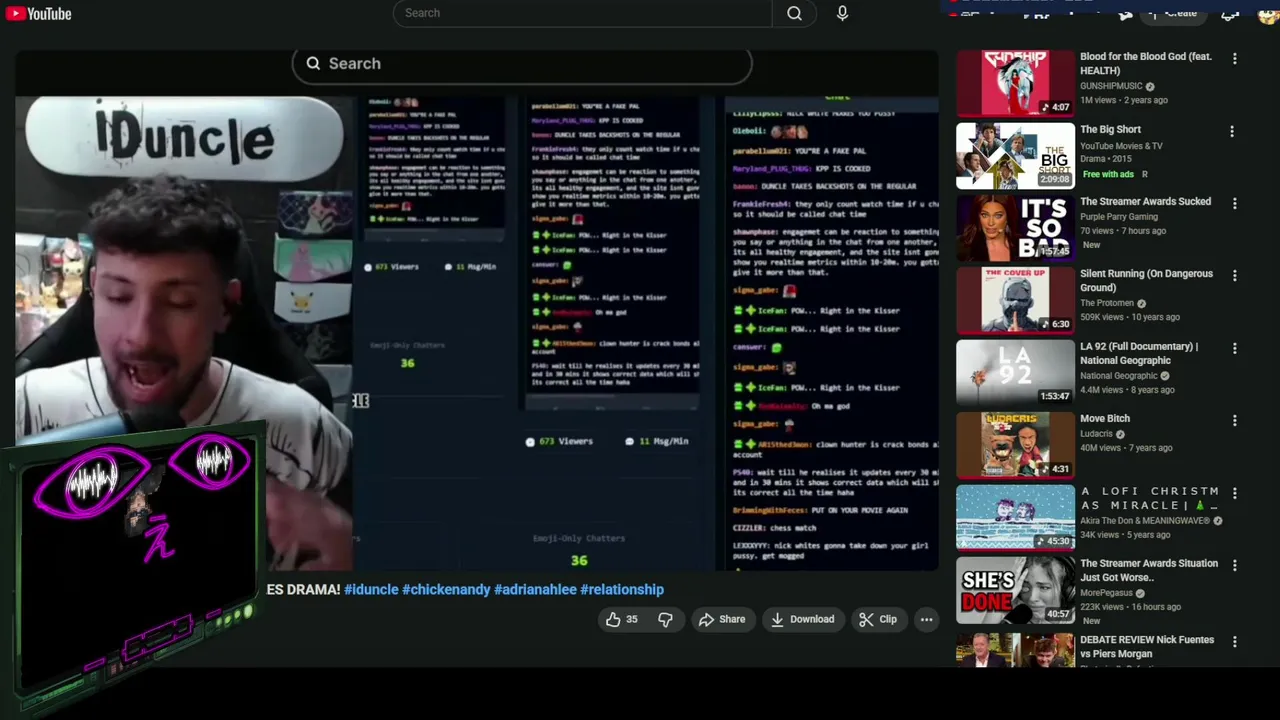Viewport: 1280px width, 720px height.
Task: Visit GUNSHIPMUSIC channel name
Action: [x=1110, y=86]
